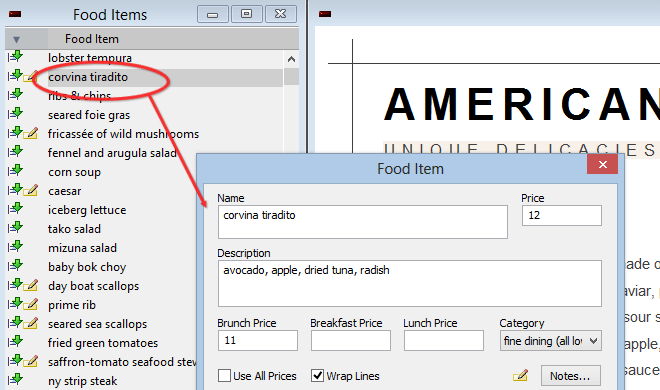This screenshot has width=660, height=390.
Task: Open the Category dropdown
Action: pyautogui.click(x=551, y=341)
